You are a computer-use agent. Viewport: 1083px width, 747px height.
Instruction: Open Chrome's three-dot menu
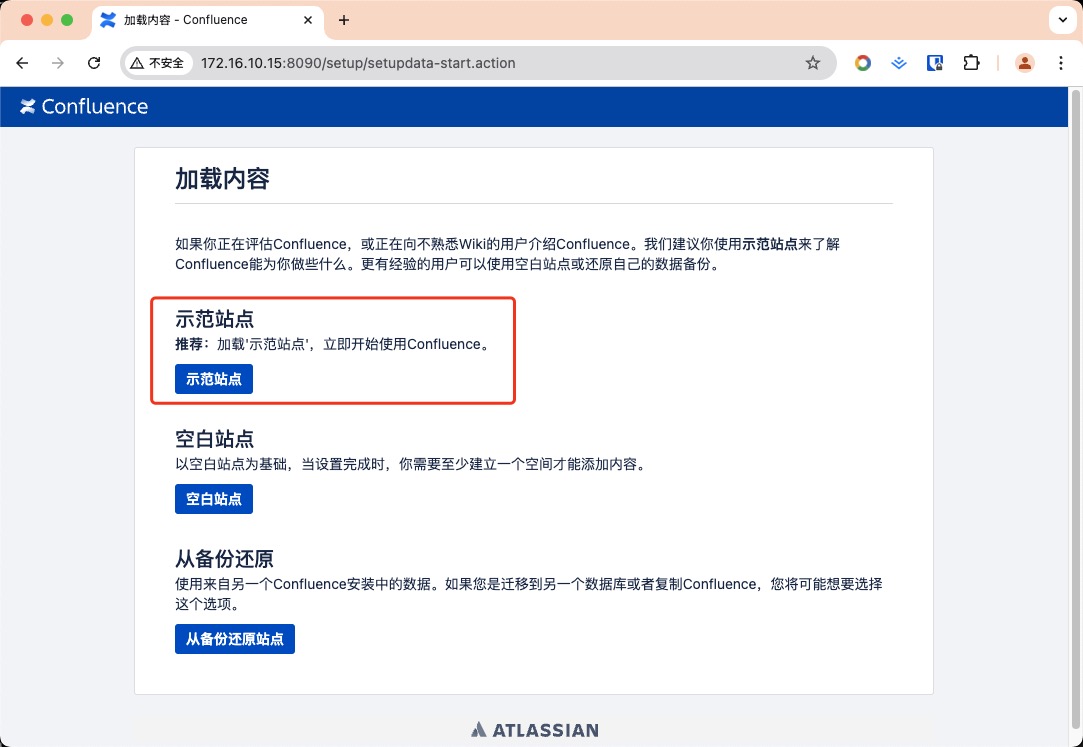click(x=1060, y=63)
